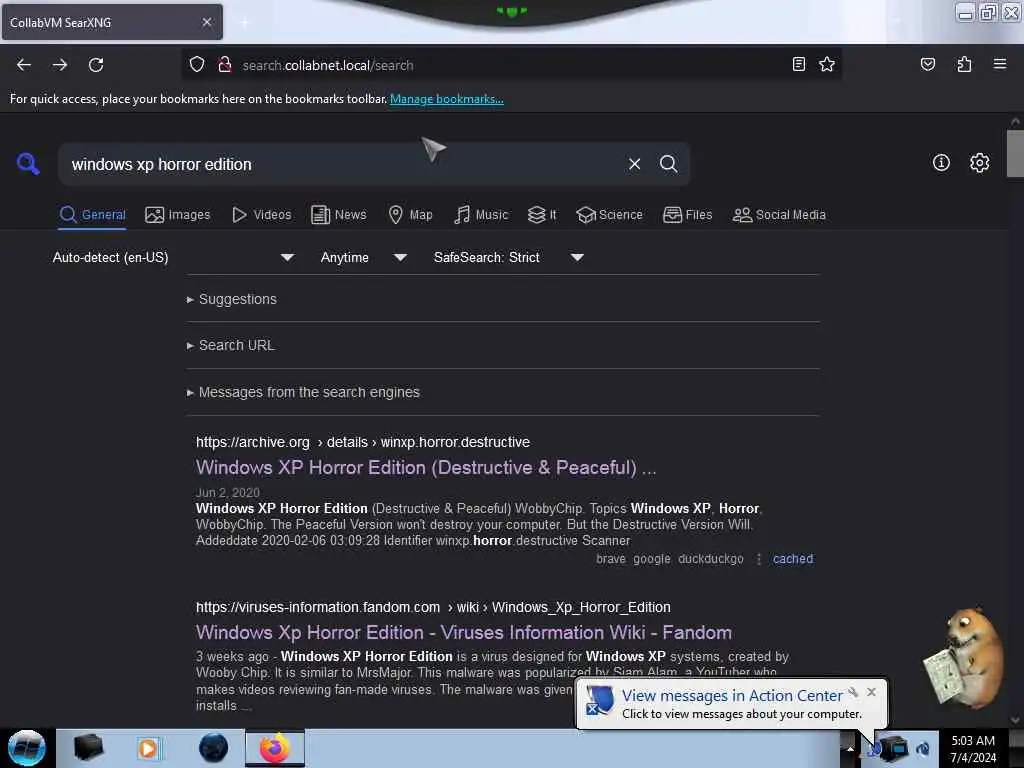Open the black box taskbar application
Image resolution: width=1024 pixels, height=768 pixels.
88,748
